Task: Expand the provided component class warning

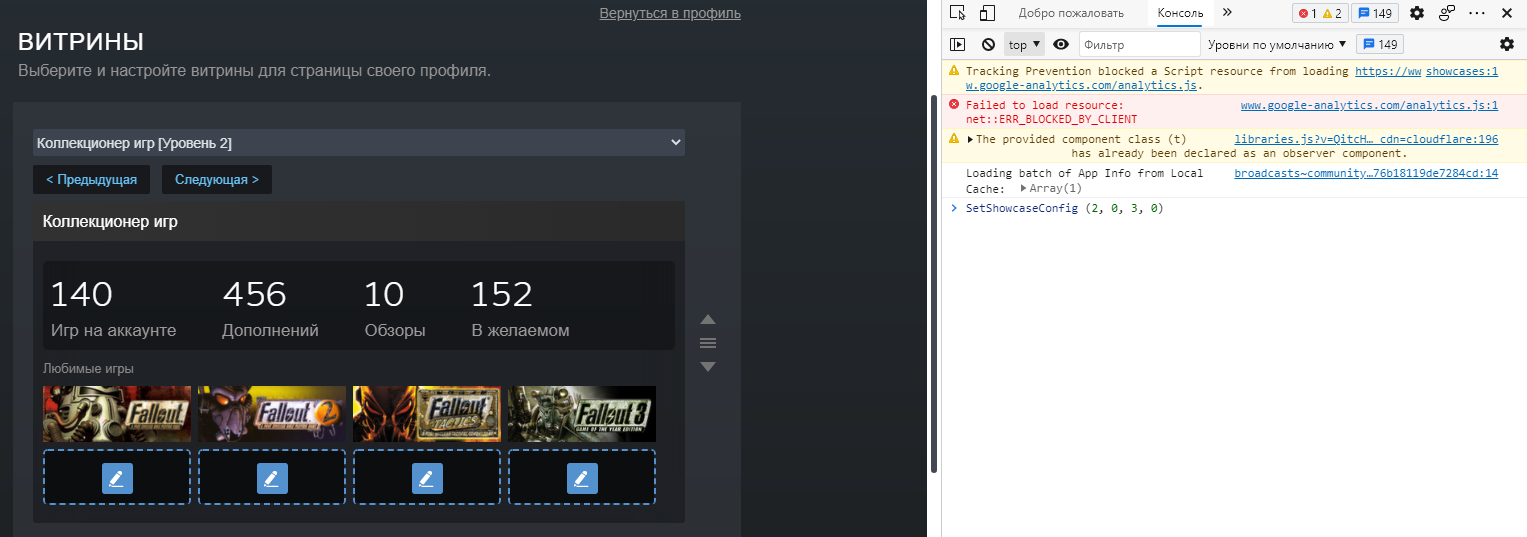Action: pyautogui.click(x=970, y=139)
